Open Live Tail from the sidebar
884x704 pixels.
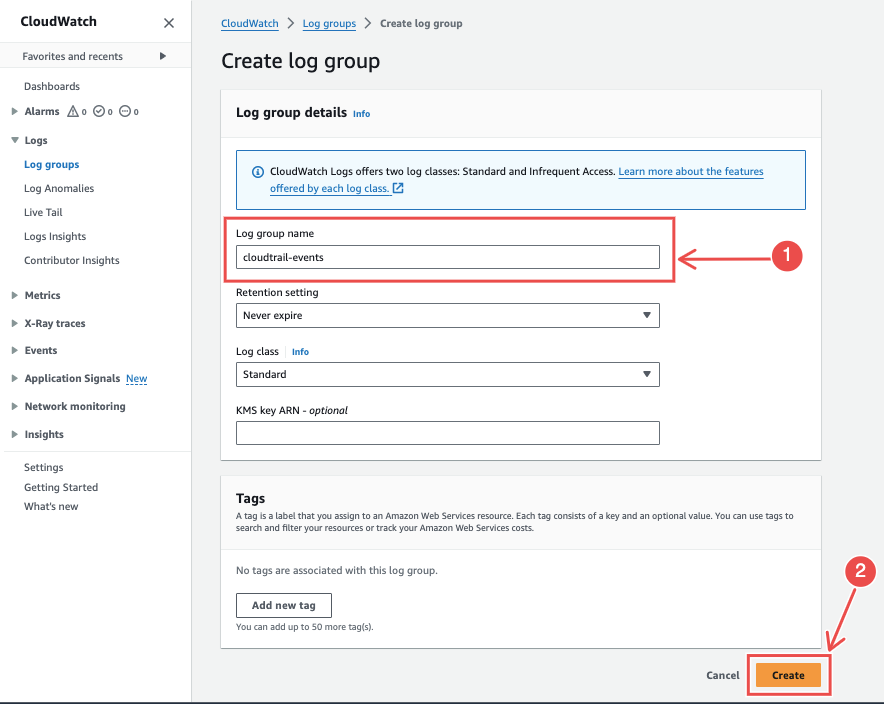pos(42,212)
